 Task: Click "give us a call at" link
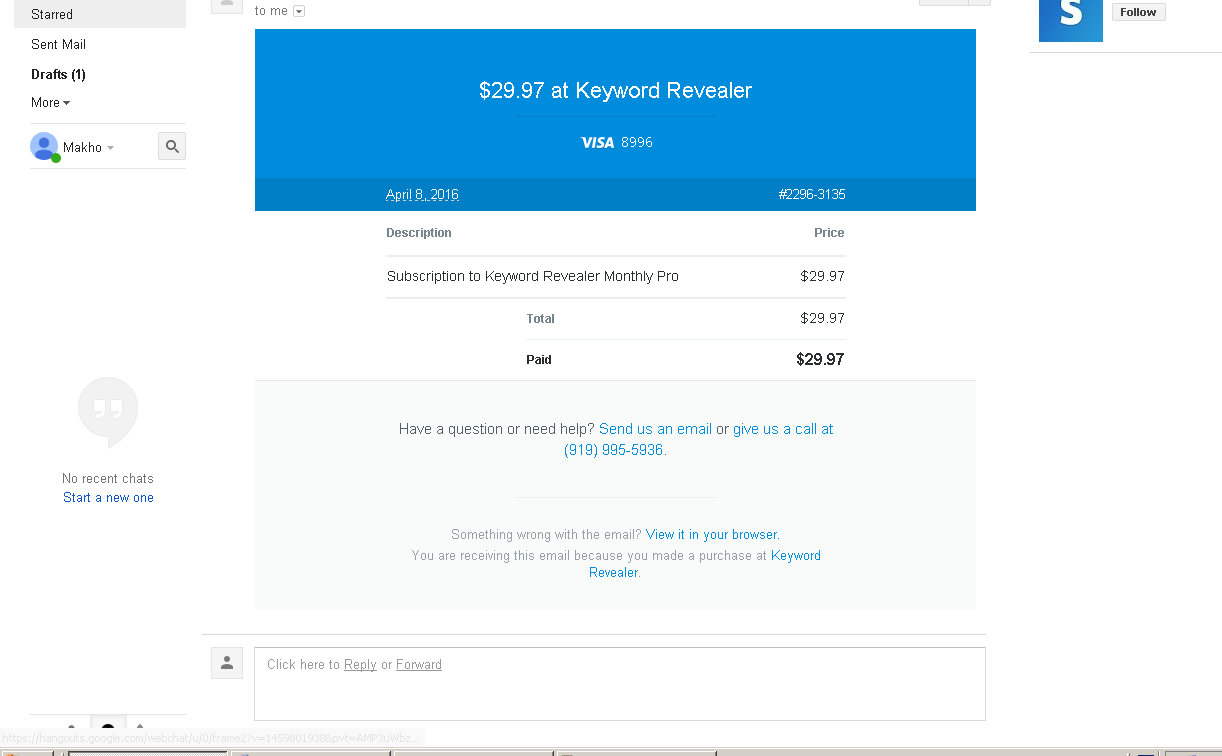[x=783, y=429]
